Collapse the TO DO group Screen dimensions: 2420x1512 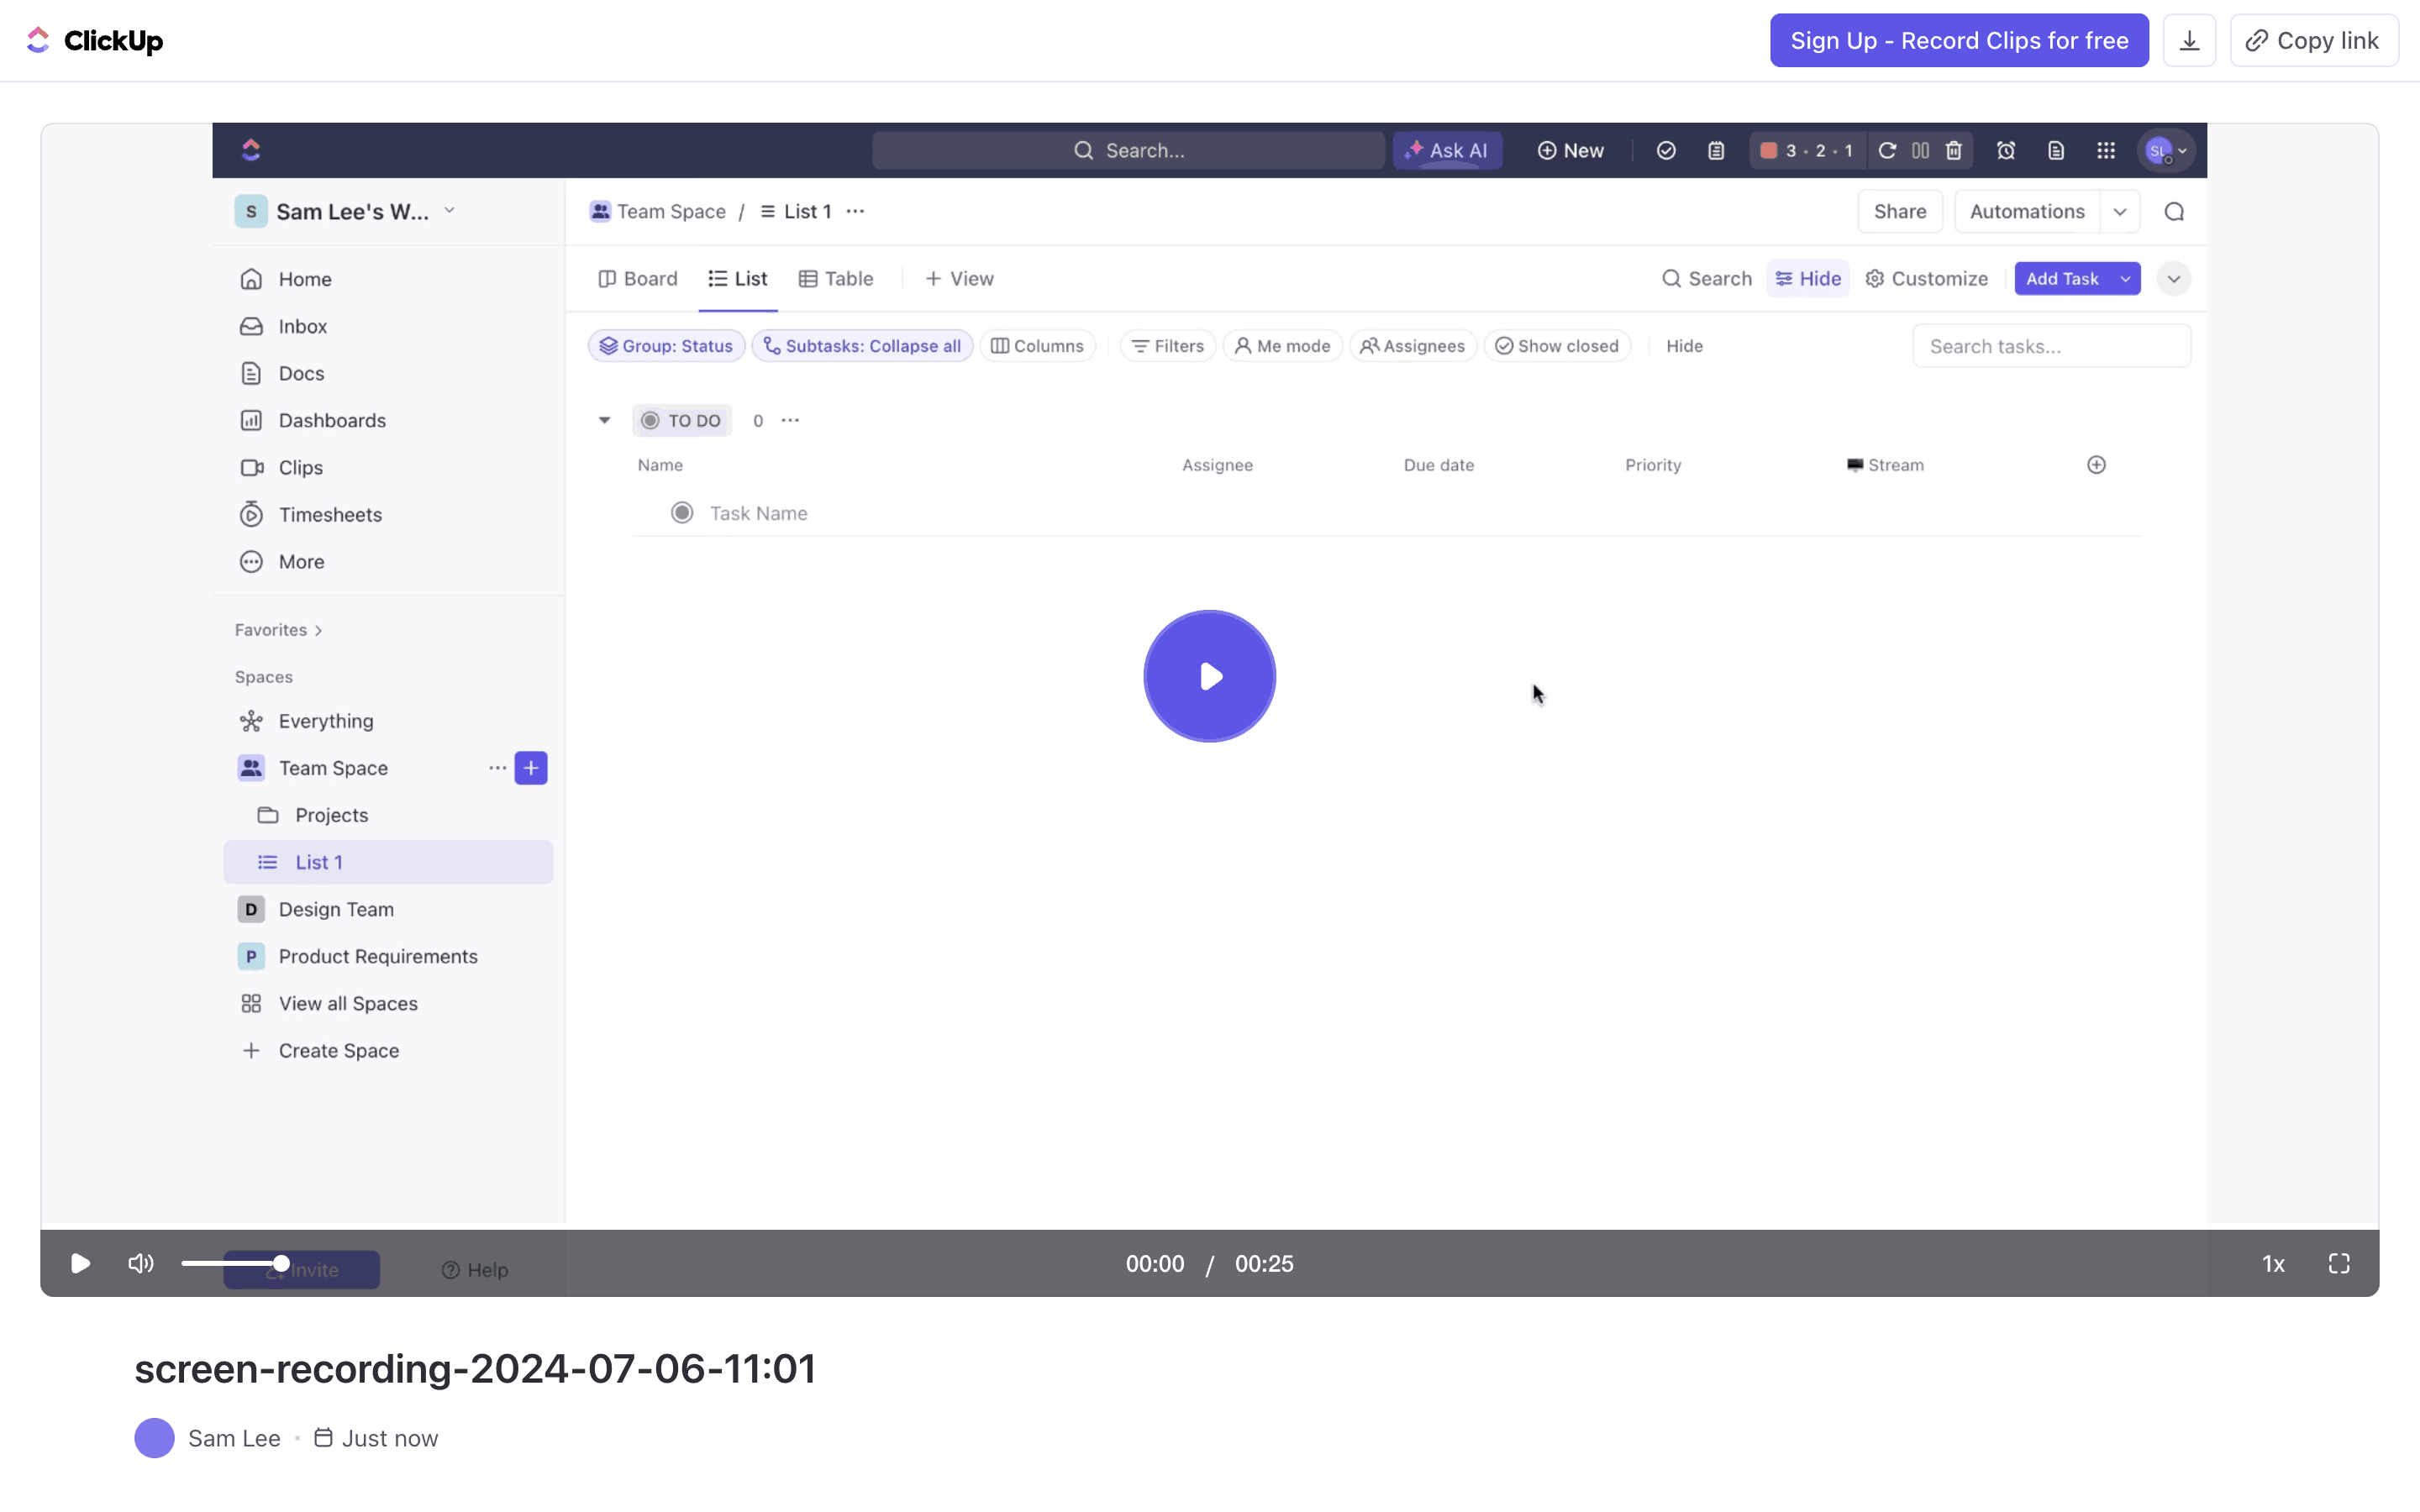point(604,420)
